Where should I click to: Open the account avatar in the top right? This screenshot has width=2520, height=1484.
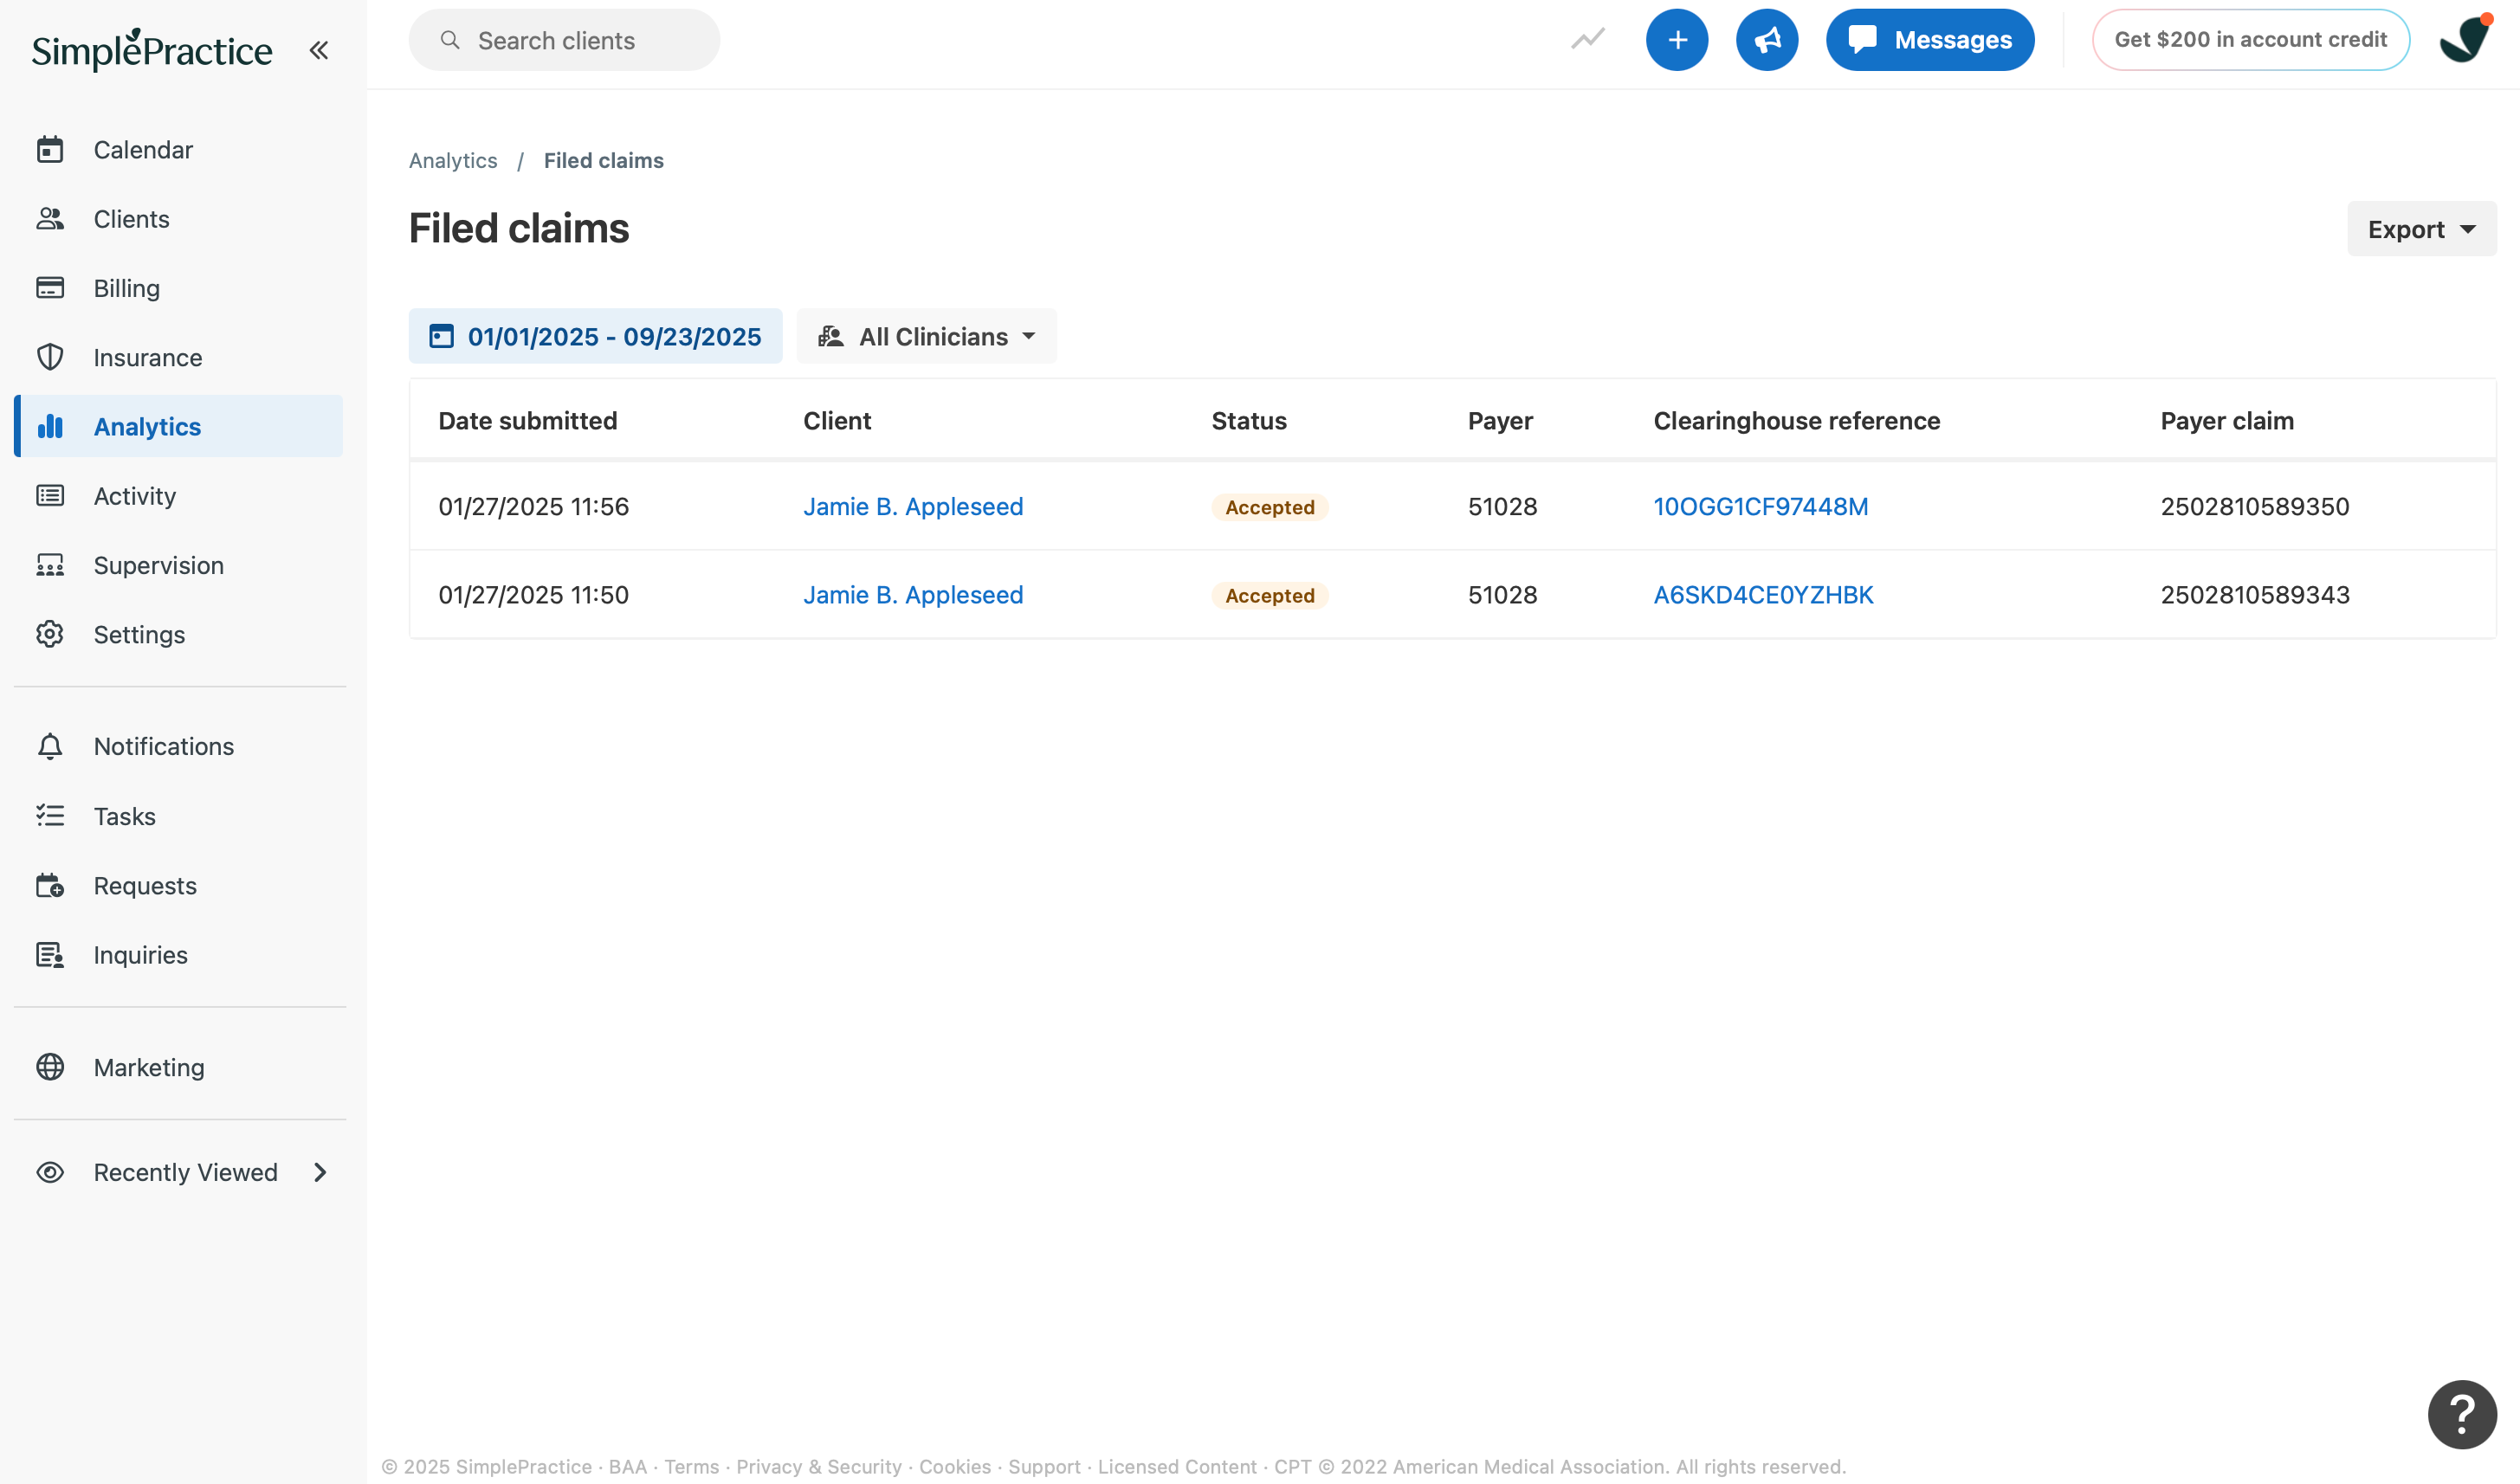click(x=2463, y=39)
